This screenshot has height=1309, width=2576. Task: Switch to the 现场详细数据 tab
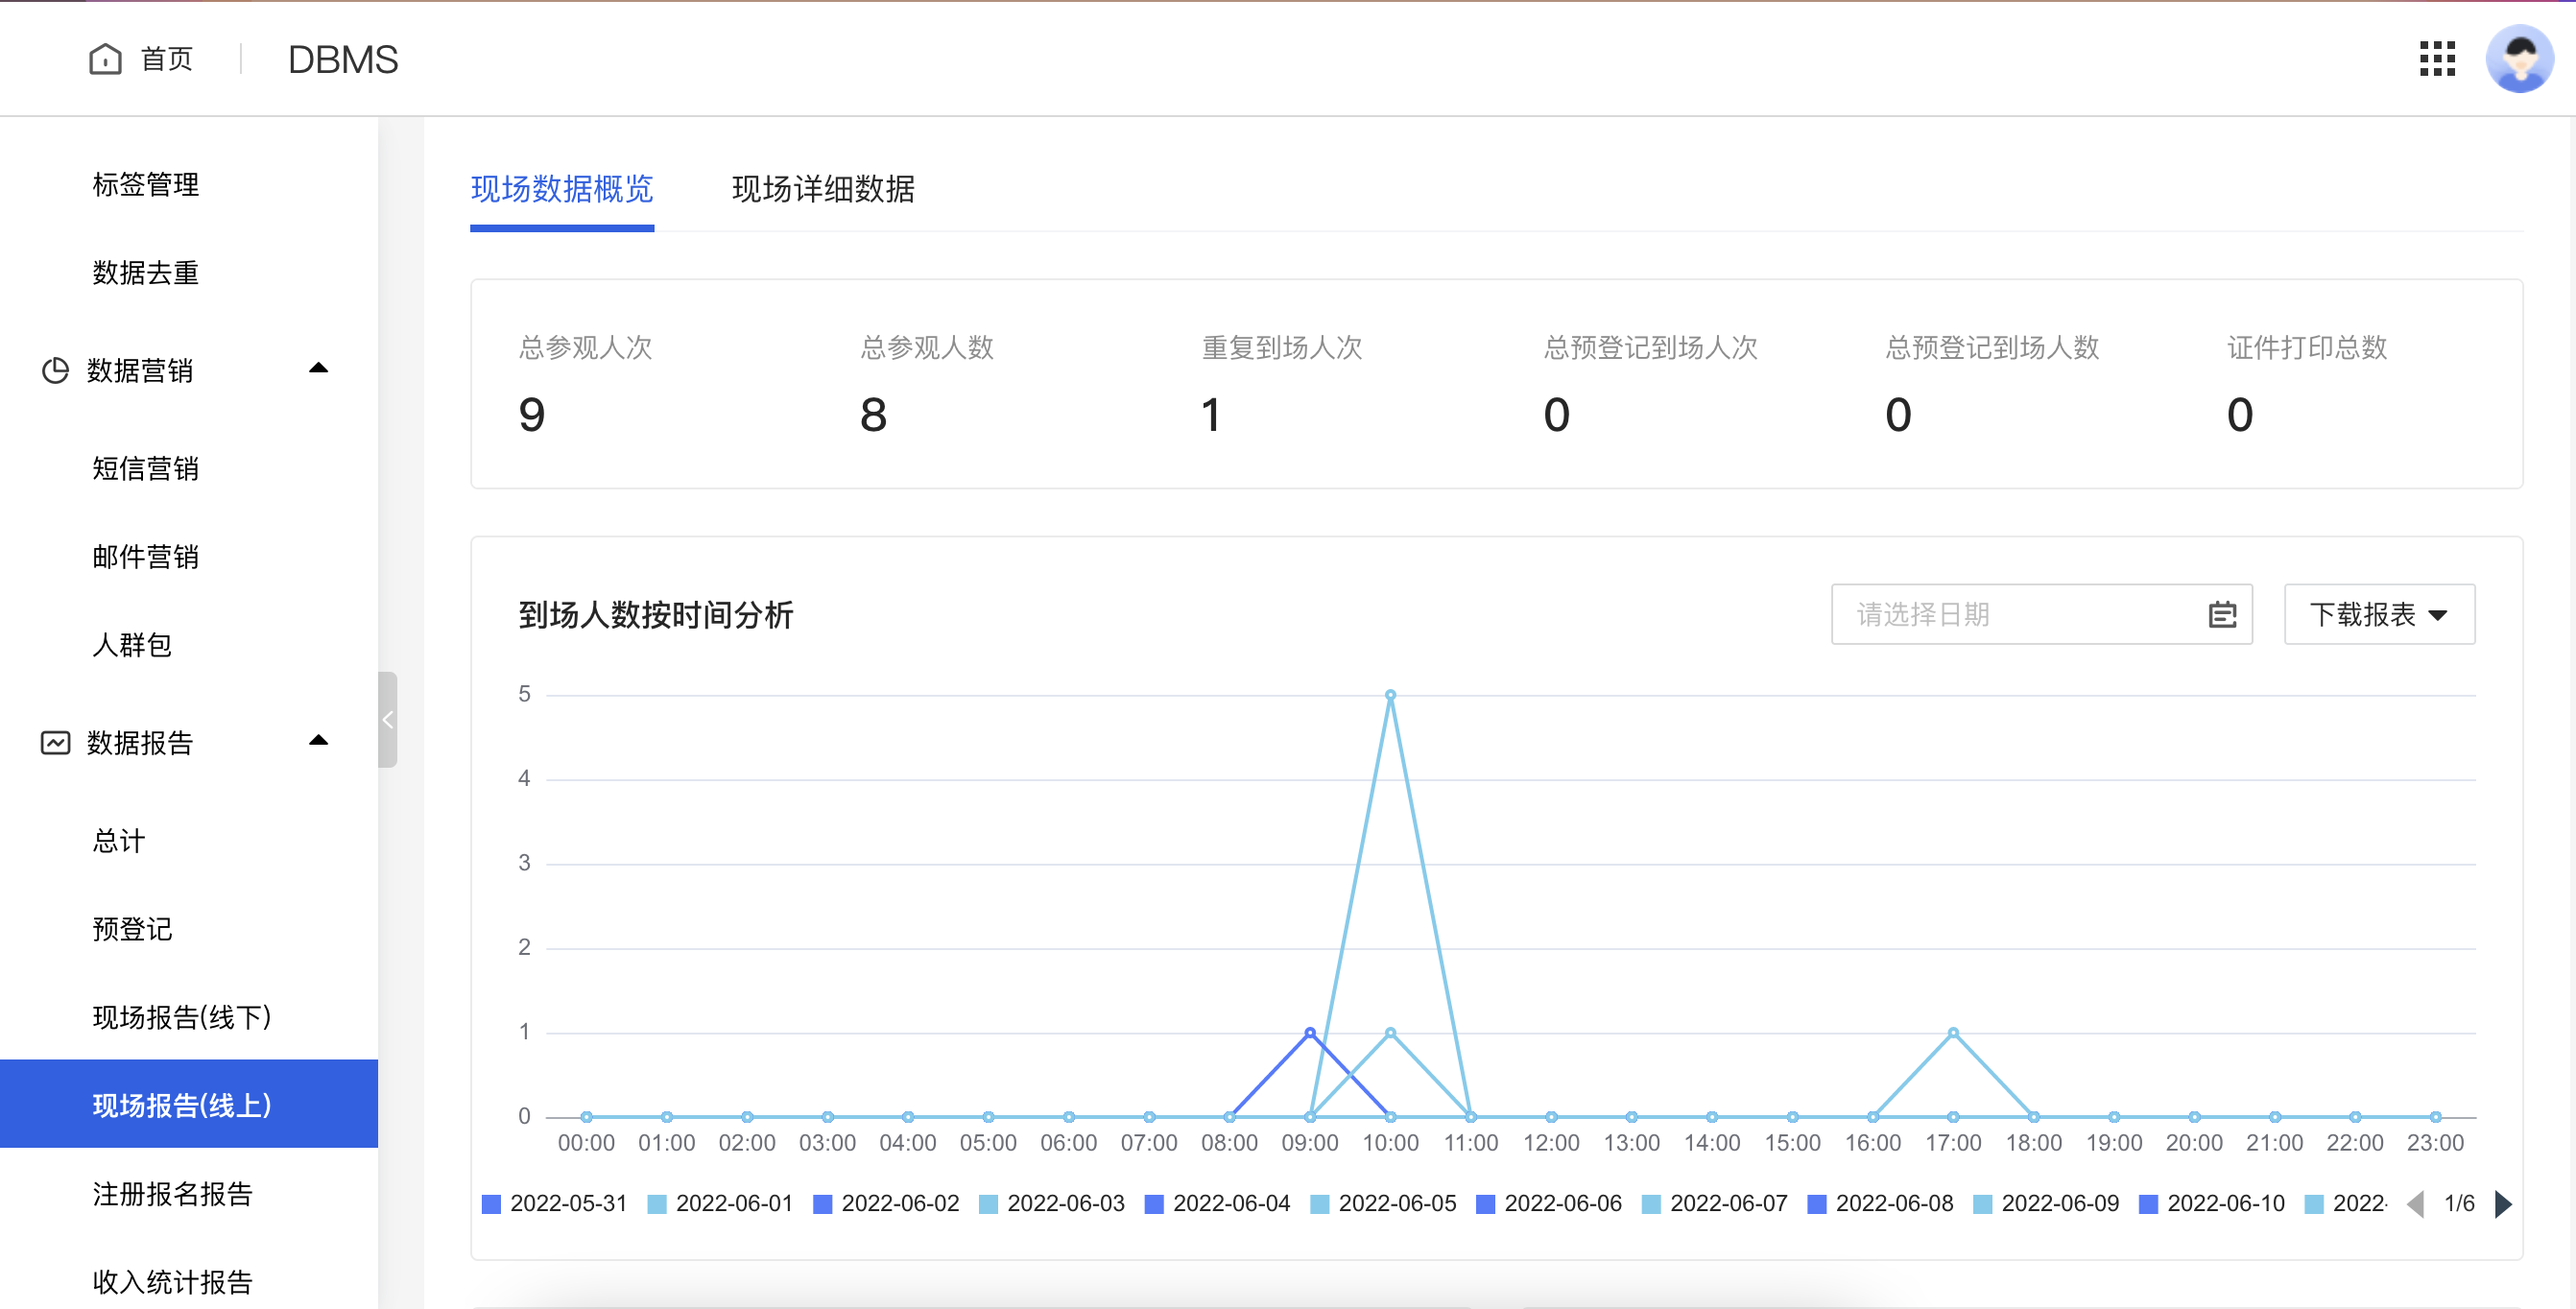click(823, 190)
